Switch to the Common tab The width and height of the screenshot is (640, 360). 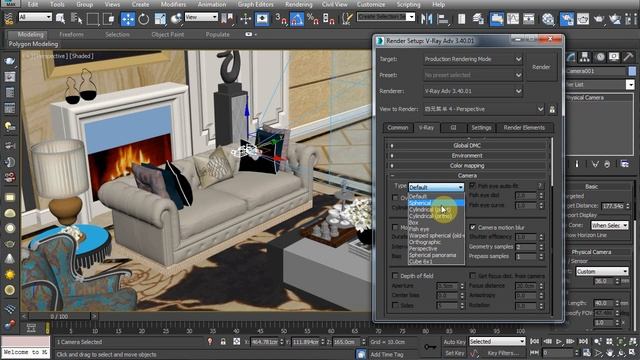tap(398, 128)
